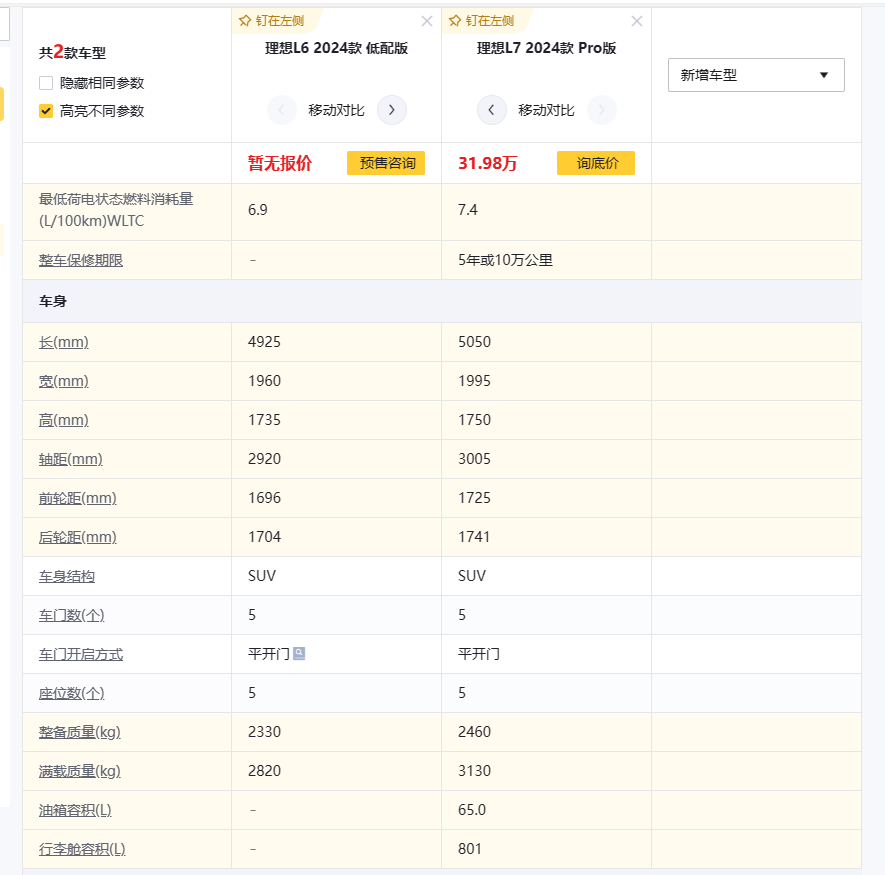Click the 理想L6 2024款 低配版 title
Image resolution: width=885 pixels, height=875 pixels.
336,48
